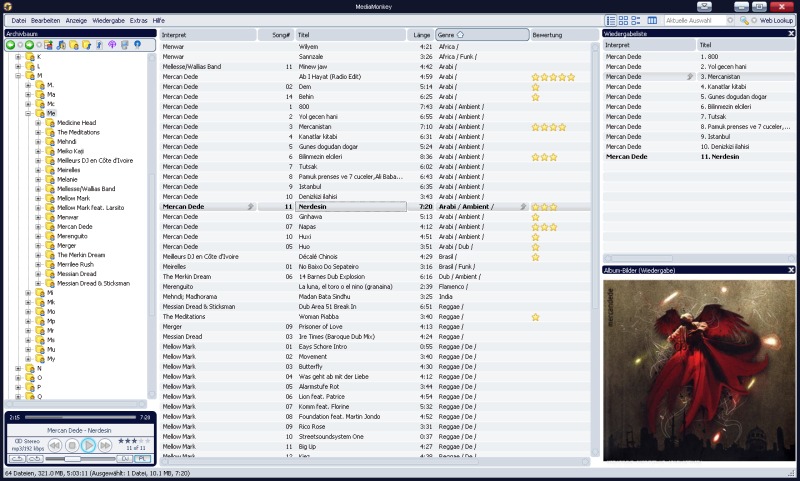This screenshot has width=800, height=481.
Task: Open the Hilfe menu
Action: [x=159, y=20]
